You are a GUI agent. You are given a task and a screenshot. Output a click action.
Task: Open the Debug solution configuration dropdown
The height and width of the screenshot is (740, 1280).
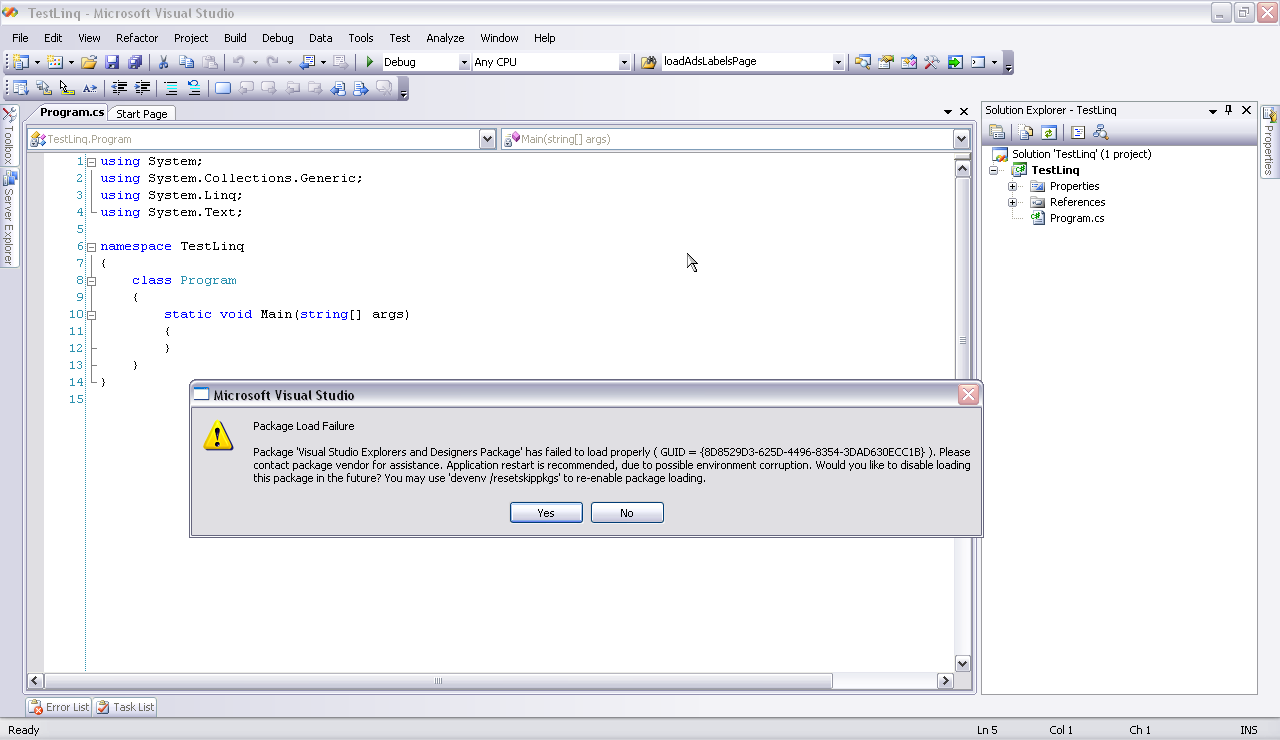(x=464, y=62)
